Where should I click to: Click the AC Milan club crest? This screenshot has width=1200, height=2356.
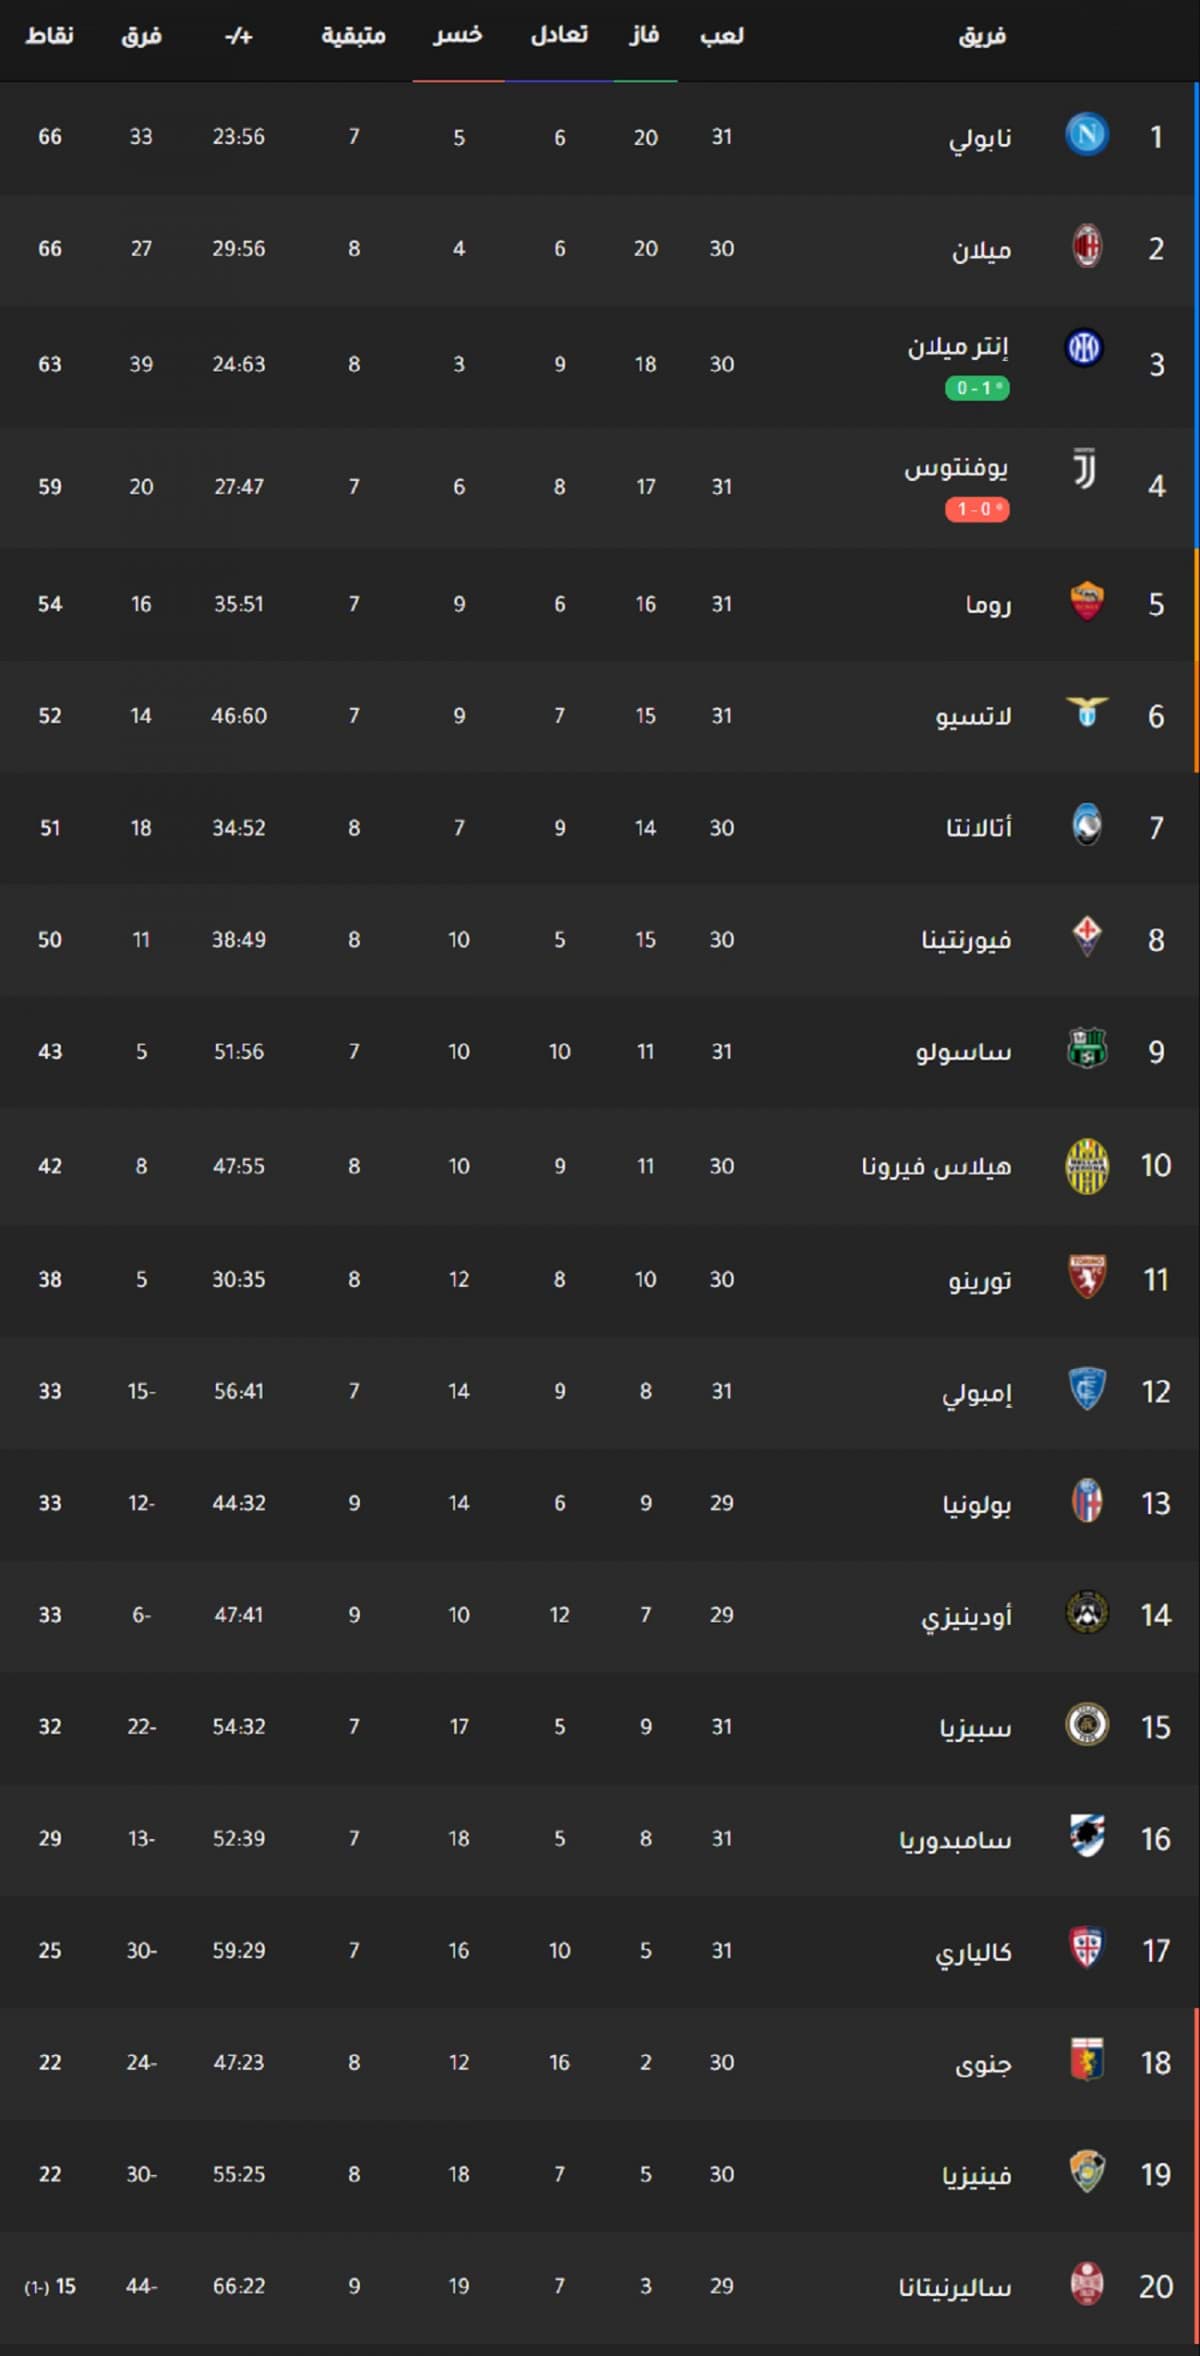[1086, 247]
